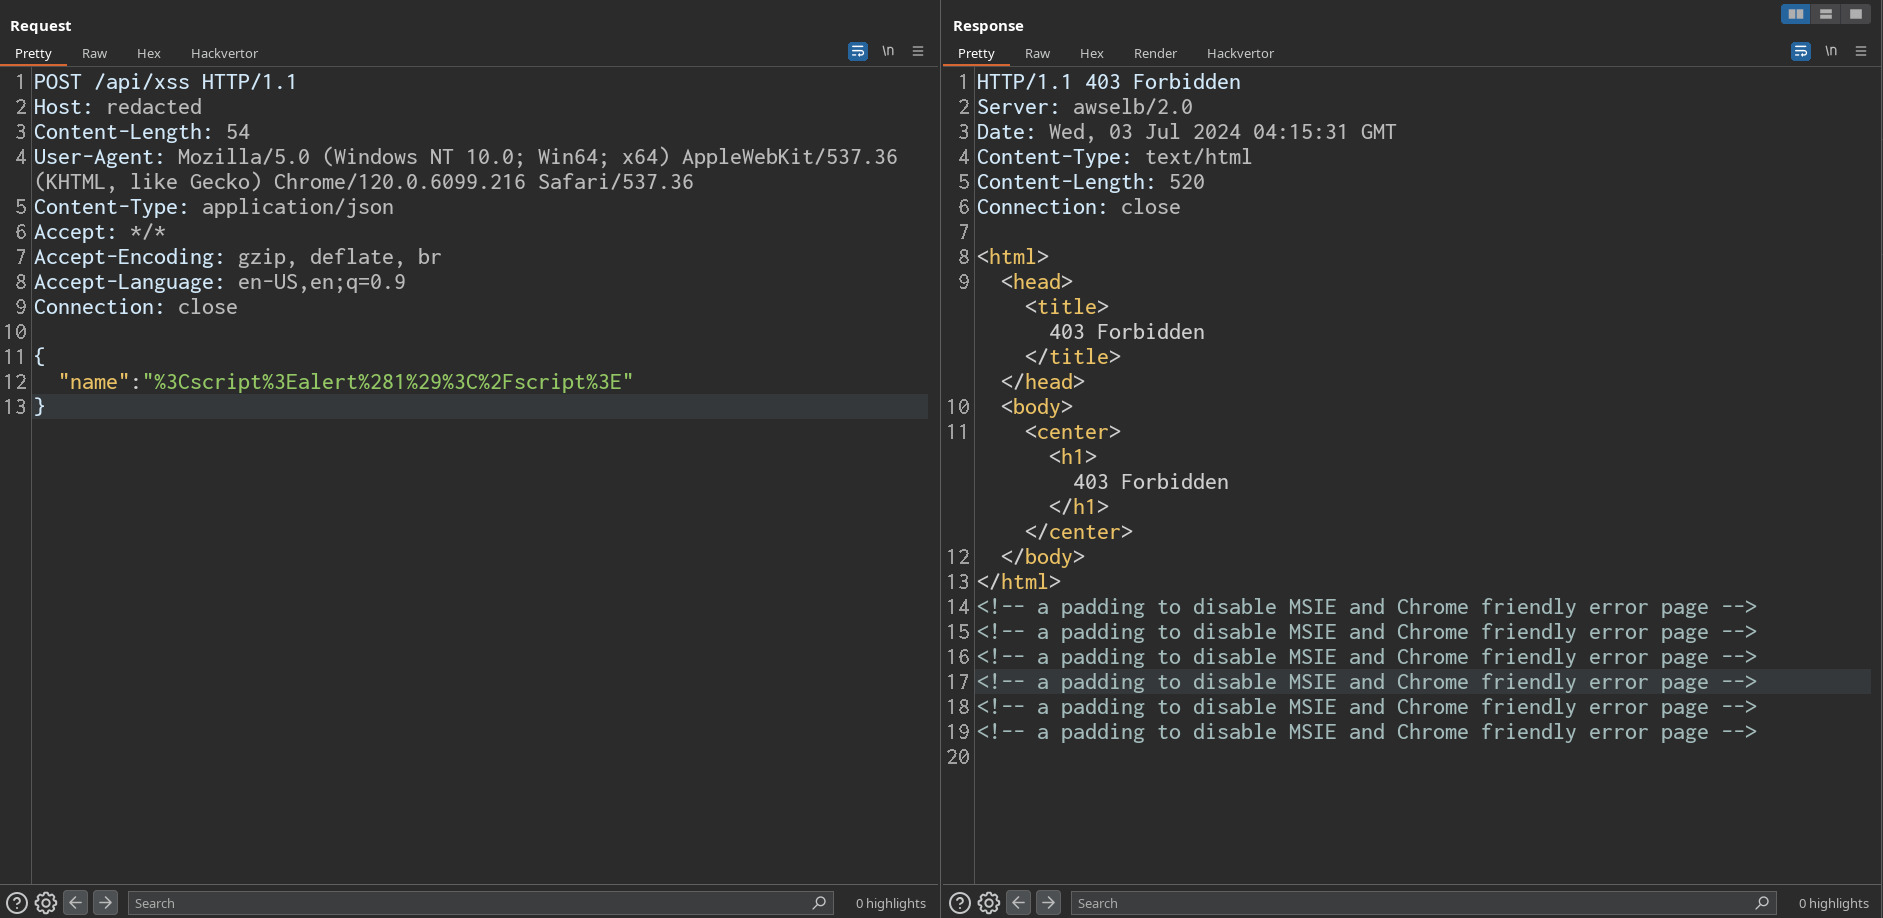The height and width of the screenshot is (918, 1883).
Task: Switch Request to Raw tab
Action: point(94,54)
